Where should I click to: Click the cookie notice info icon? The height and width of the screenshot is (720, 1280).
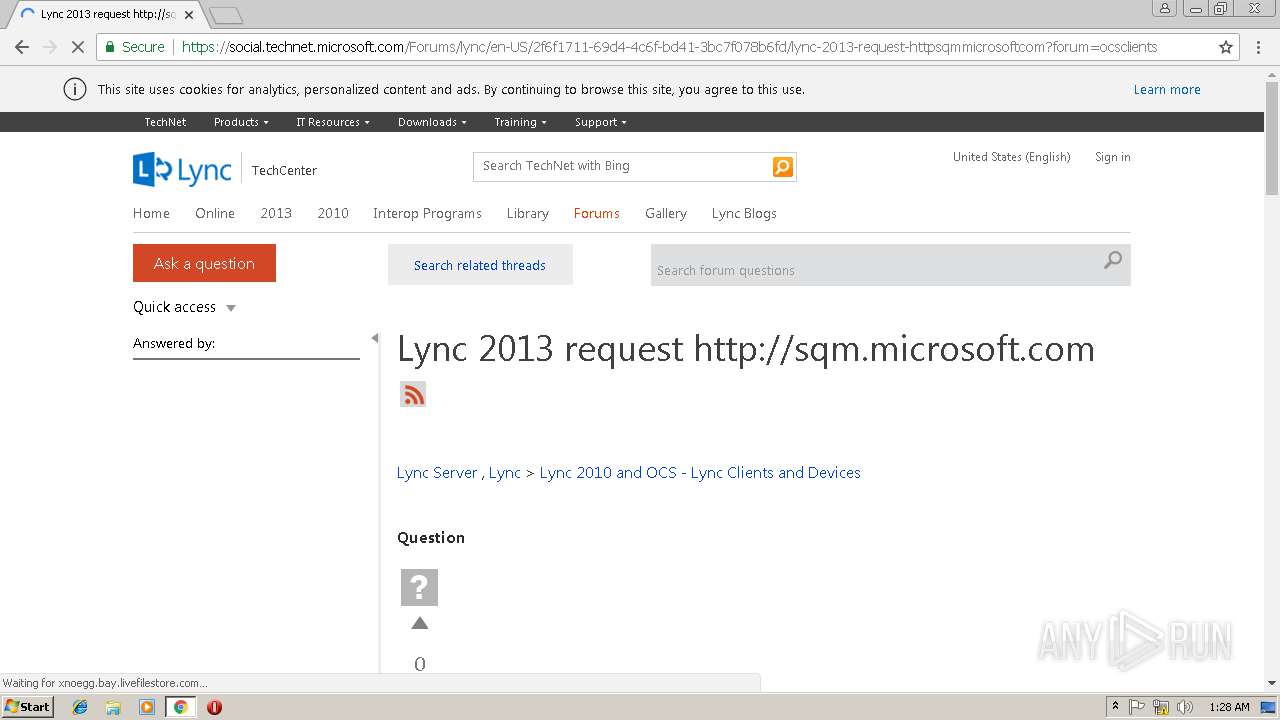(x=74, y=89)
